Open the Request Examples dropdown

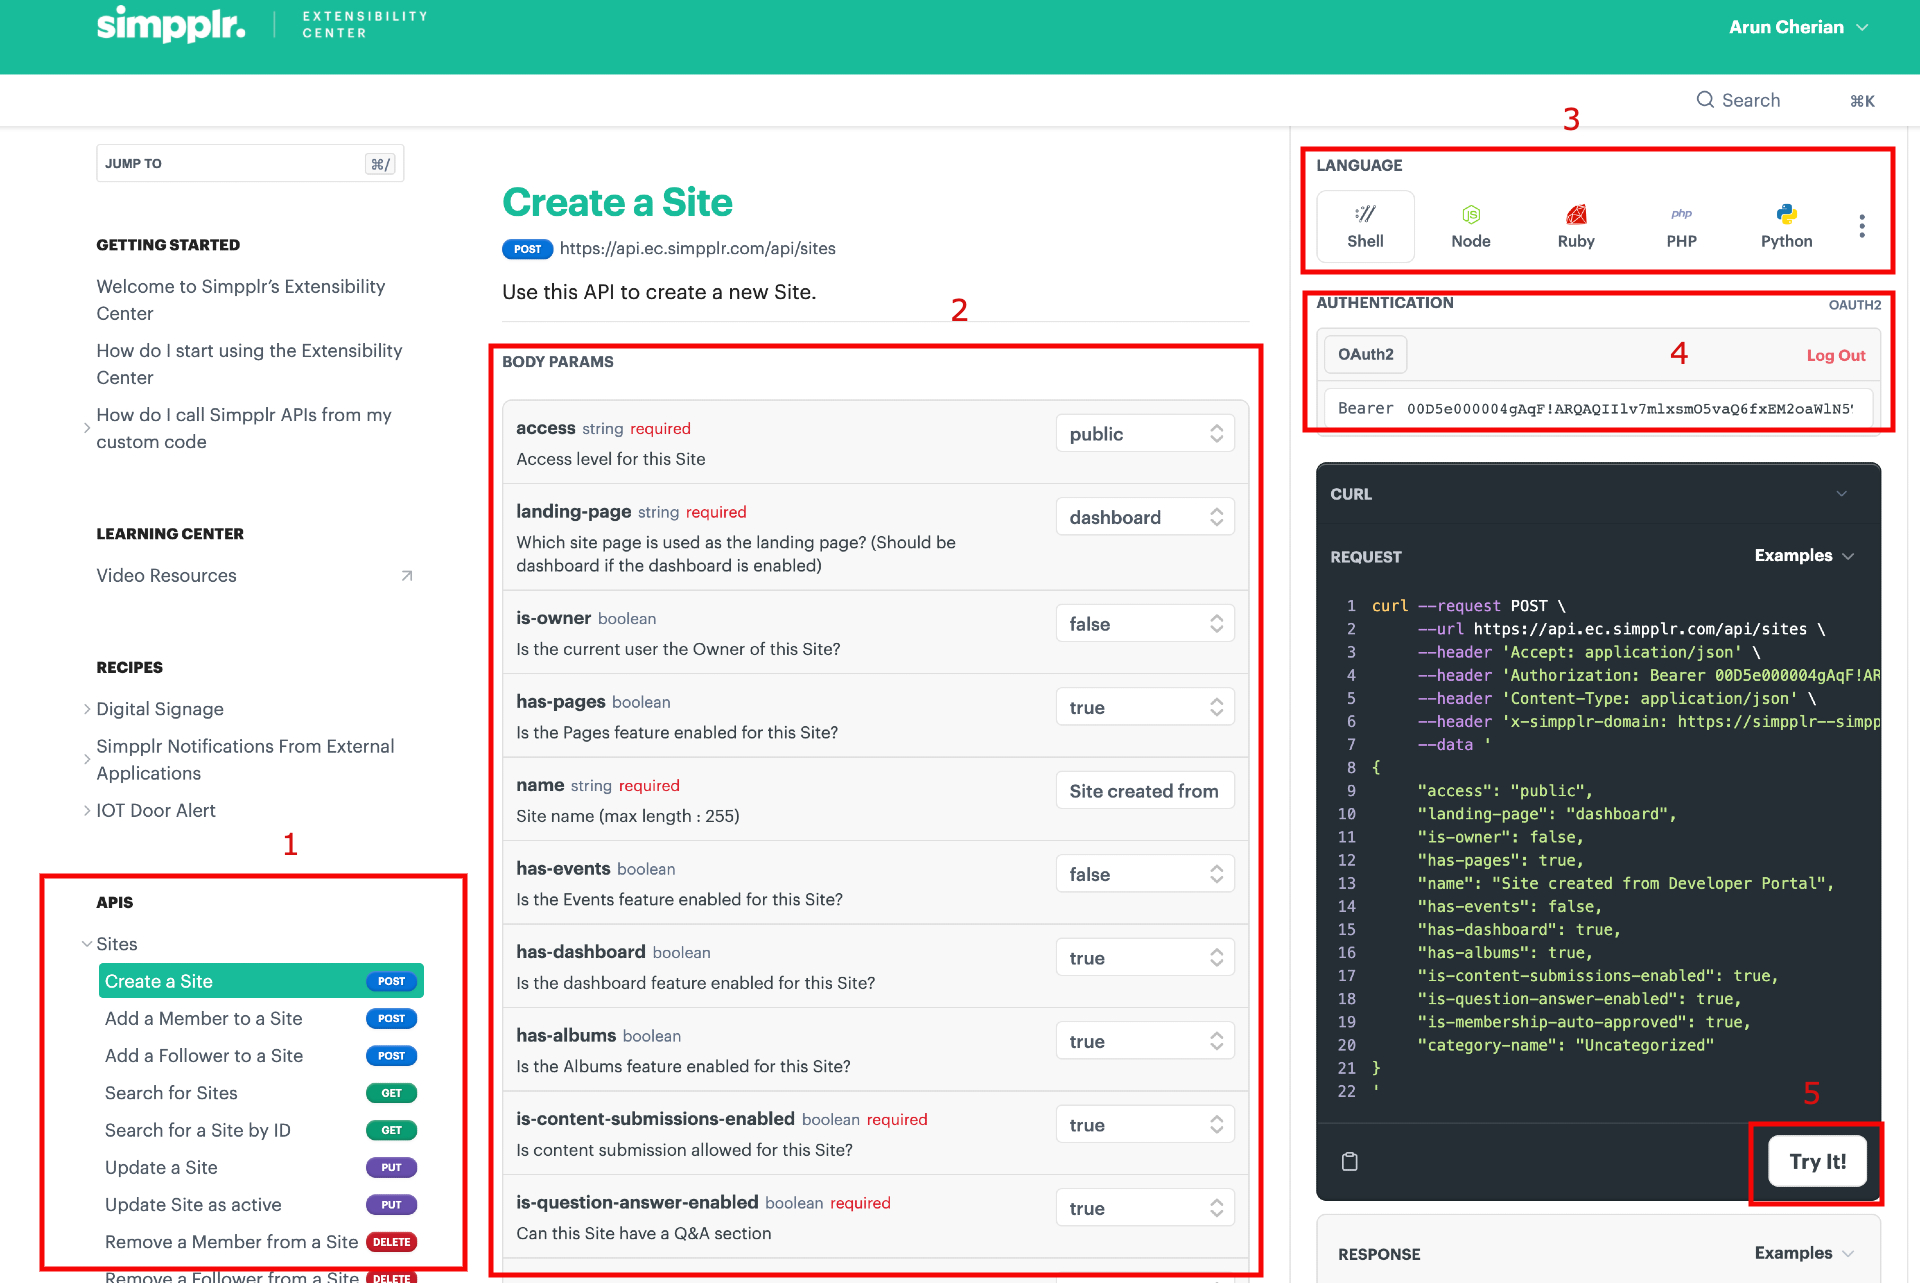pyautogui.click(x=1803, y=556)
